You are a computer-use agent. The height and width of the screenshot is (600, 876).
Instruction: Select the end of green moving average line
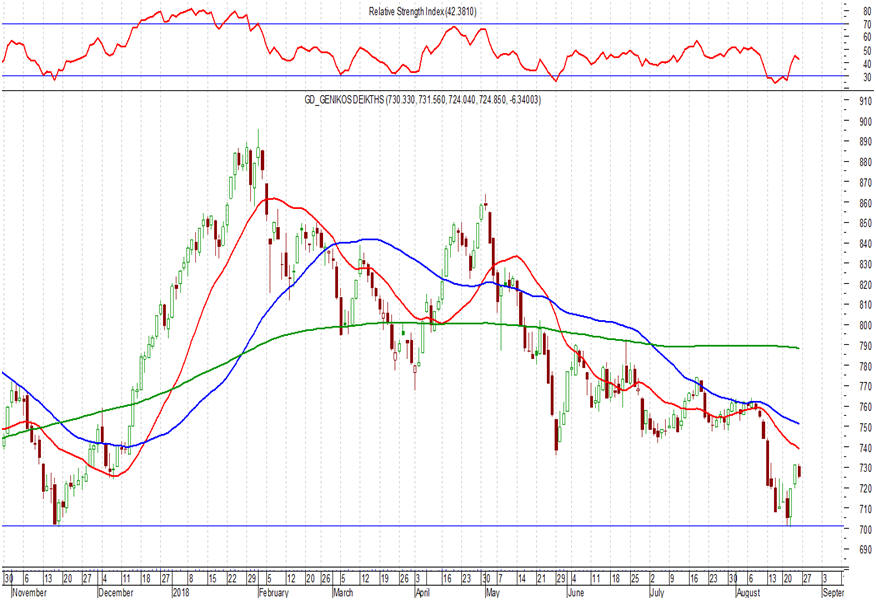[798, 348]
